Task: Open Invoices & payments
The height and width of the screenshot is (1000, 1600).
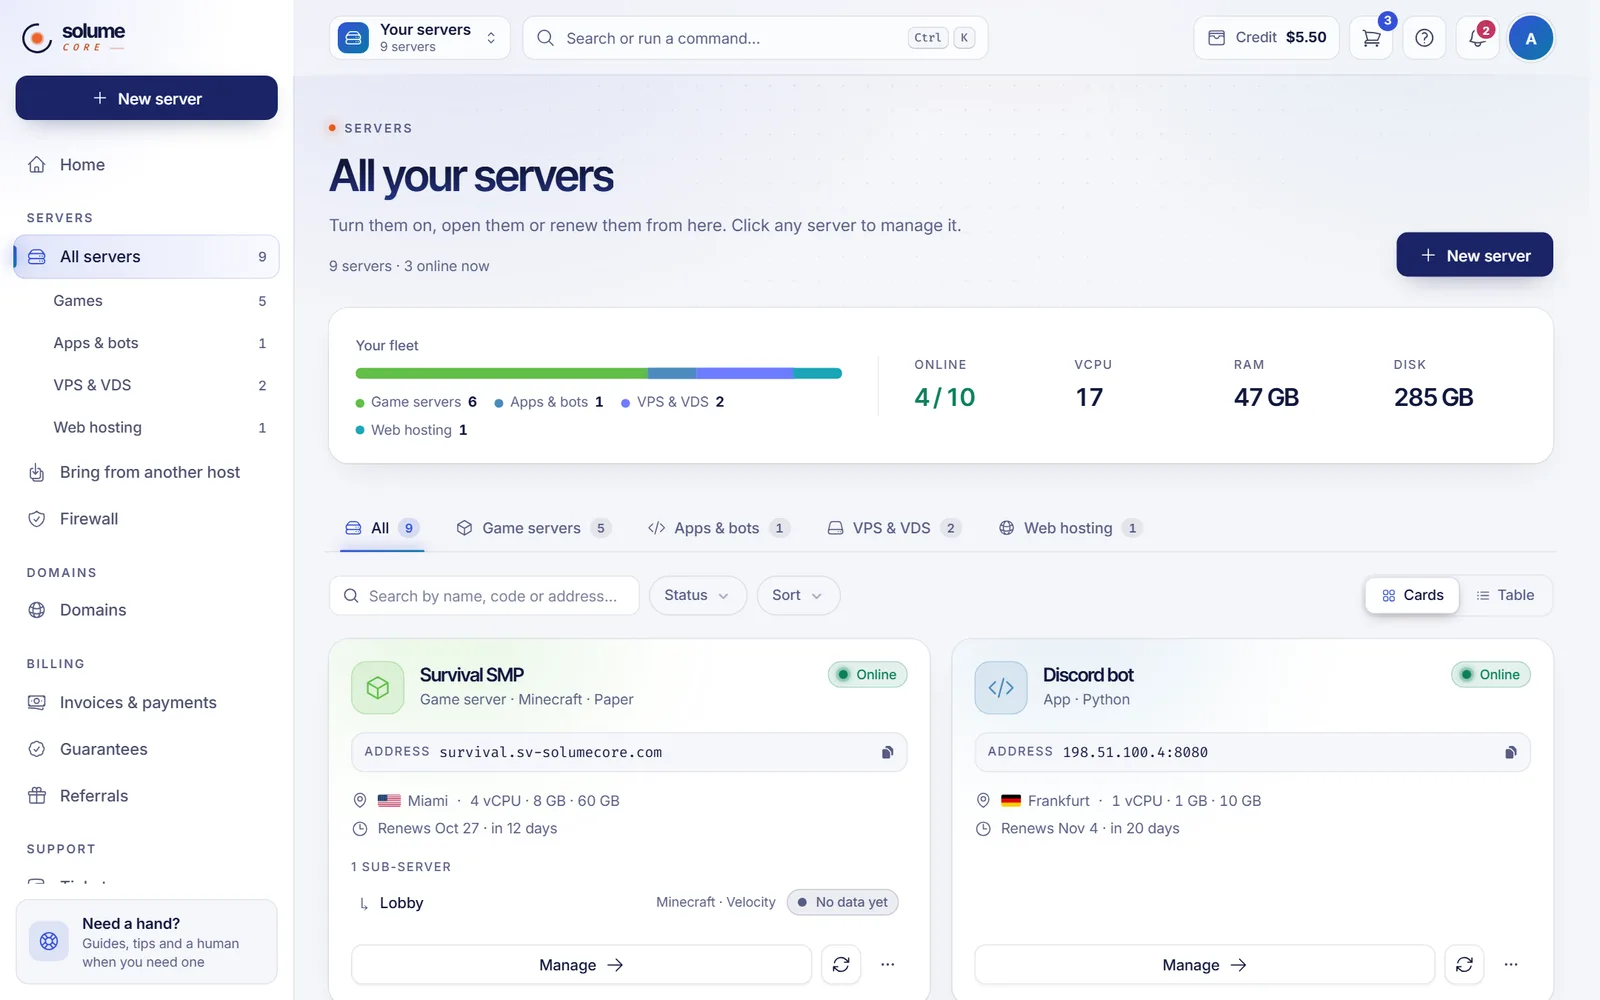Action: click(x=146, y=703)
